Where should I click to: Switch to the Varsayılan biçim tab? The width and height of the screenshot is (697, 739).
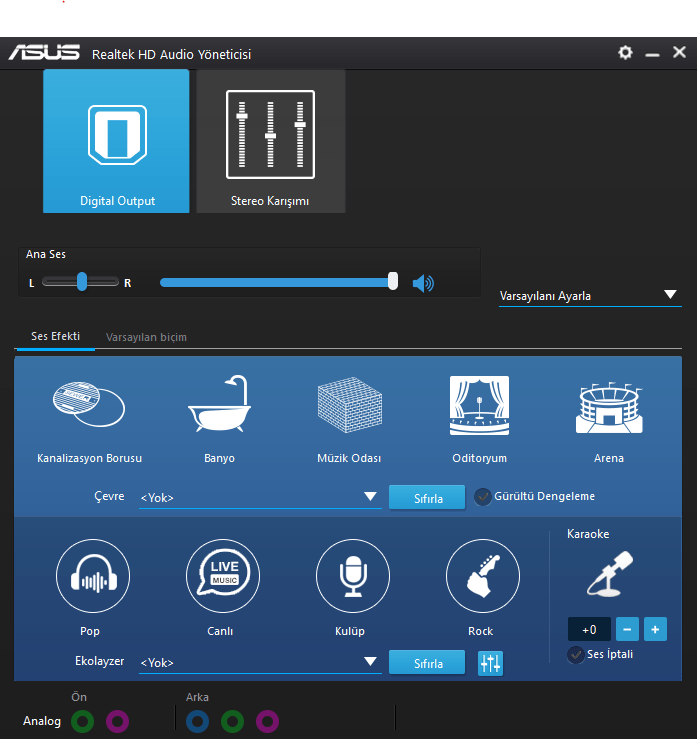pos(146,337)
